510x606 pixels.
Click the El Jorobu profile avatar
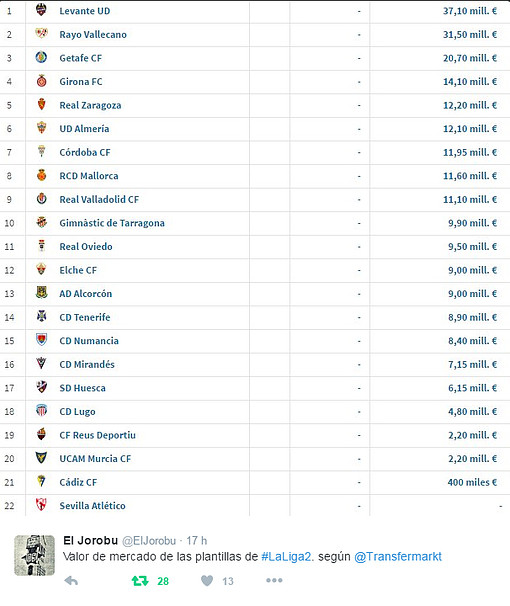[x=34, y=555]
